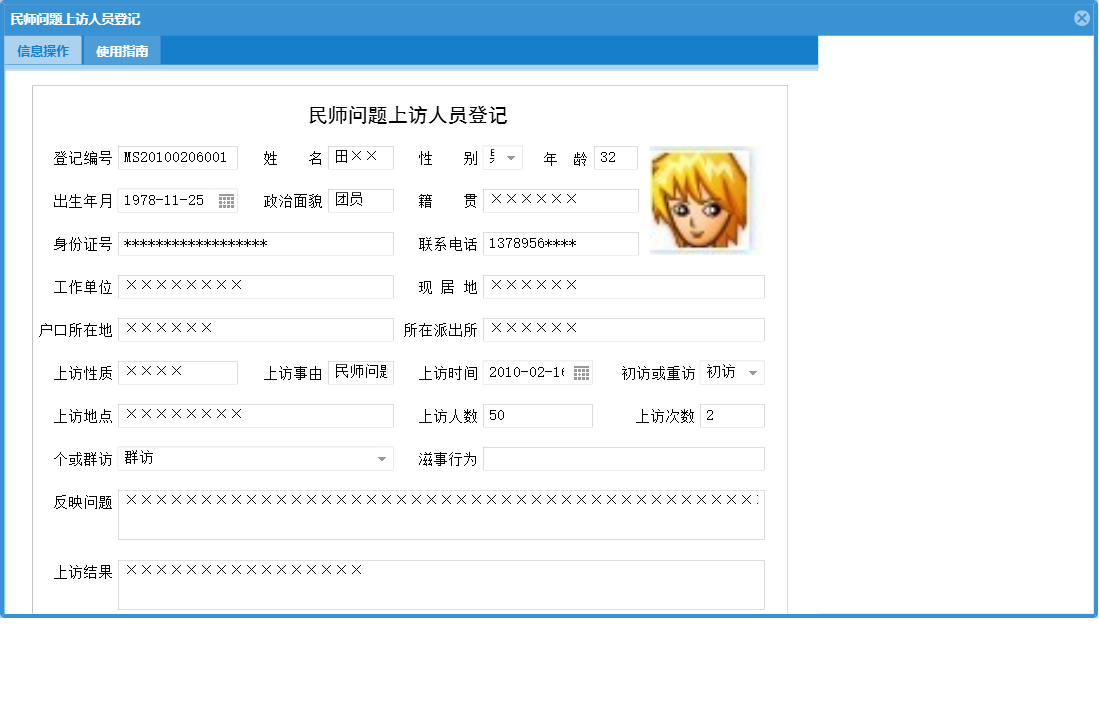The width and height of the screenshot is (1099, 707).
Task: Open the 初访或重访 dropdown
Action: coord(755,372)
